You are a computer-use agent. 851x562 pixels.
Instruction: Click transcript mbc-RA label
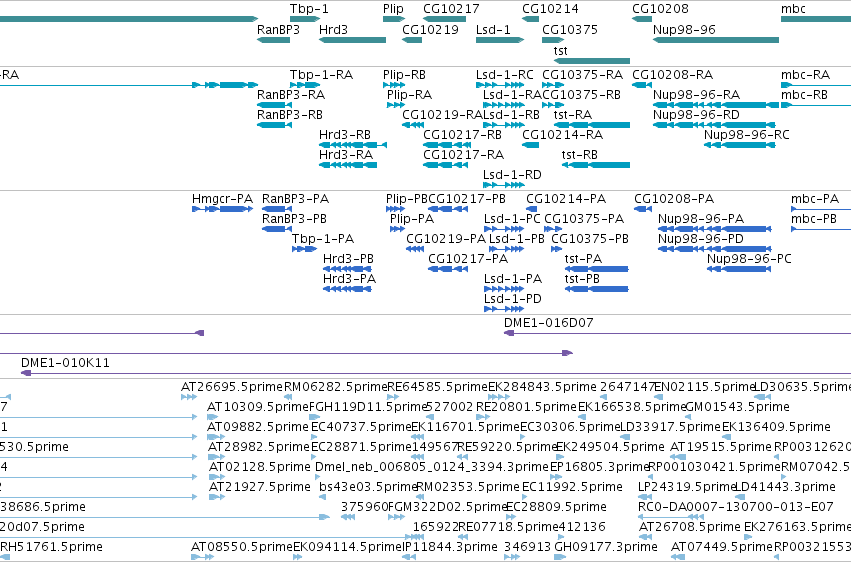click(805, 75)
